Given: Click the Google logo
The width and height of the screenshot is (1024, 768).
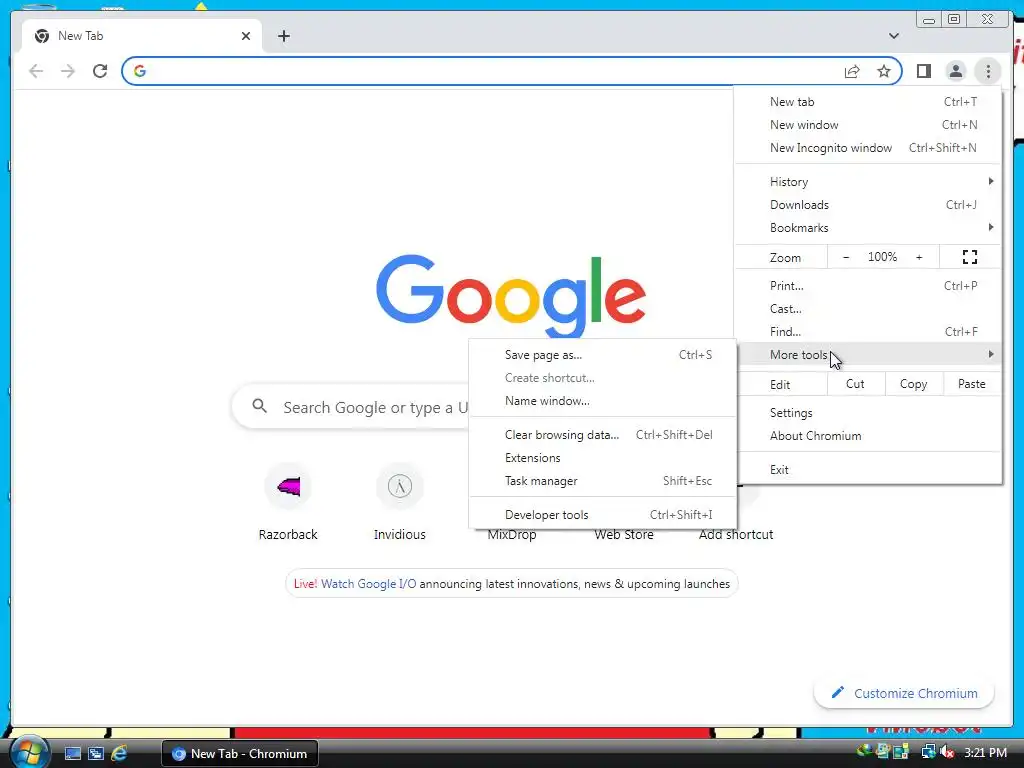Looking at the screenshot, I should tap(511, 296).
